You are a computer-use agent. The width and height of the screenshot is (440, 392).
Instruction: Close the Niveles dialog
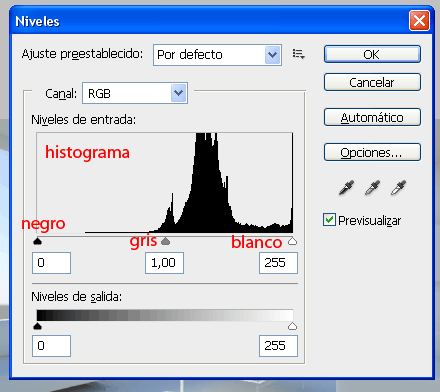pyautogui.click(x=419, y=21)
